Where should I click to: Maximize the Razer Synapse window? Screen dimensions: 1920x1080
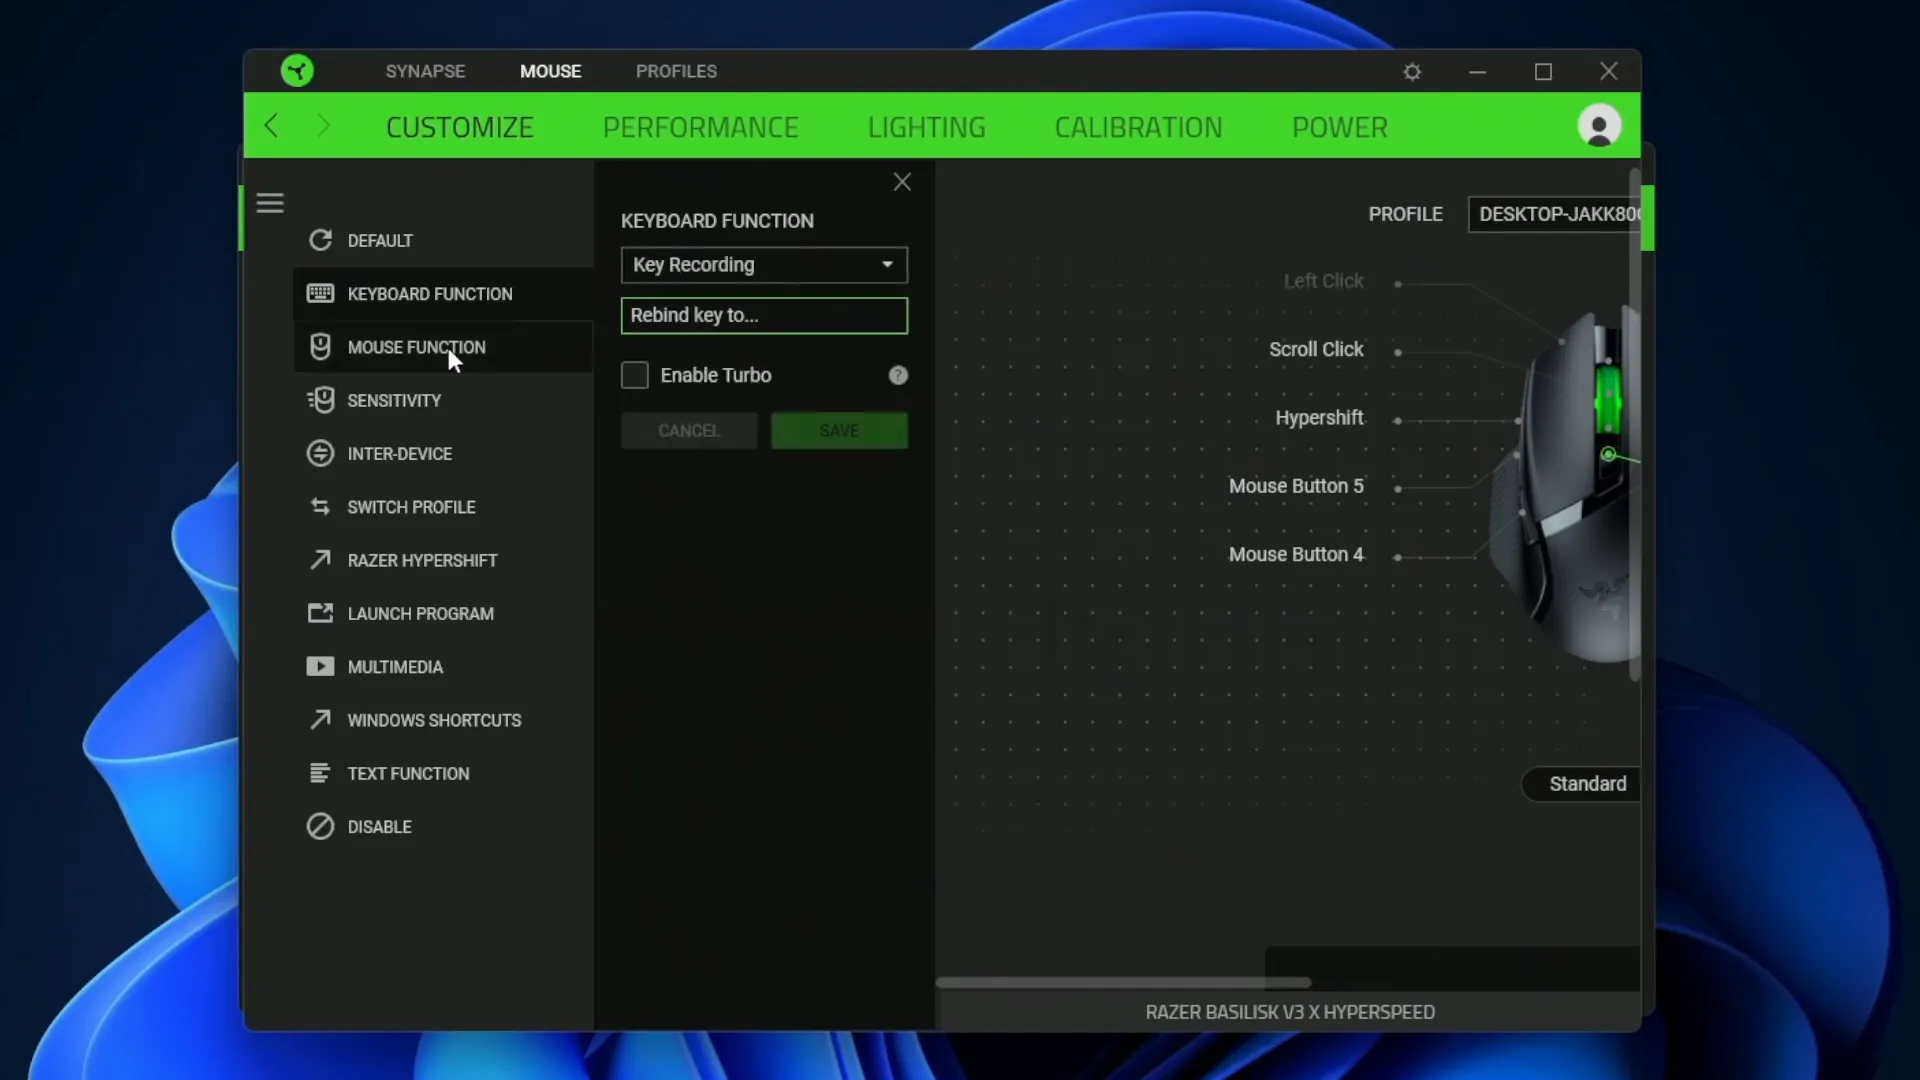click(x=1543, y=72)
